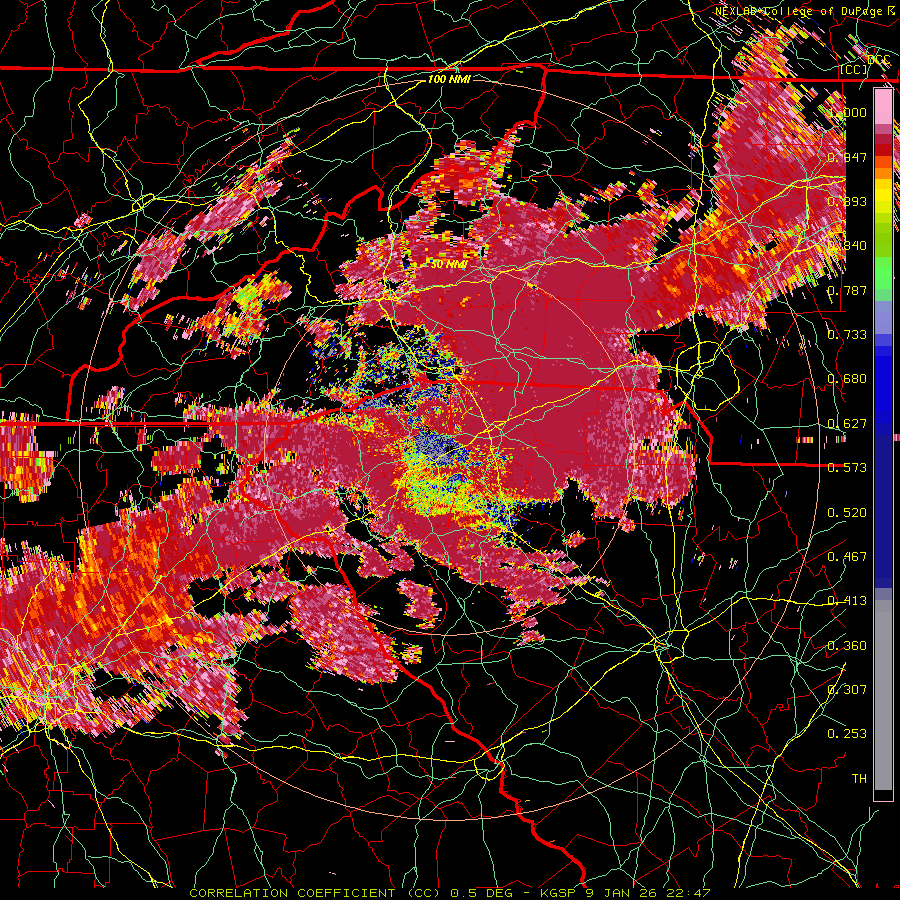
Task: Pick the yellow swatch beside 0.893
Action: click(x=883, y=200)
